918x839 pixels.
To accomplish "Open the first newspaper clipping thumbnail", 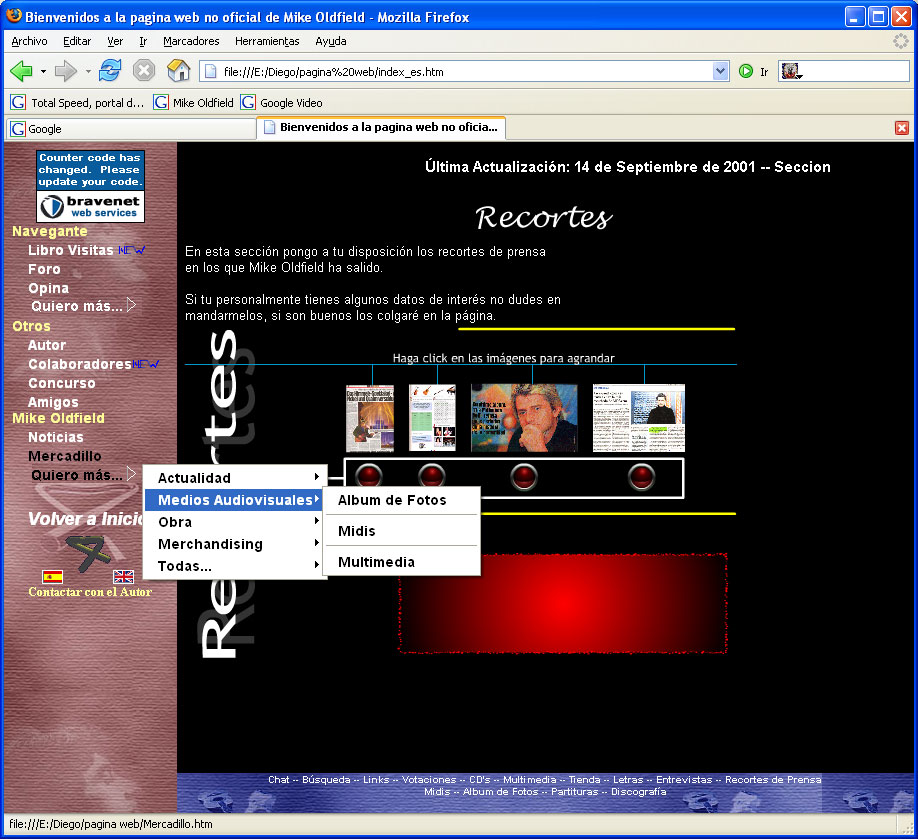I will tap(370, 418).
